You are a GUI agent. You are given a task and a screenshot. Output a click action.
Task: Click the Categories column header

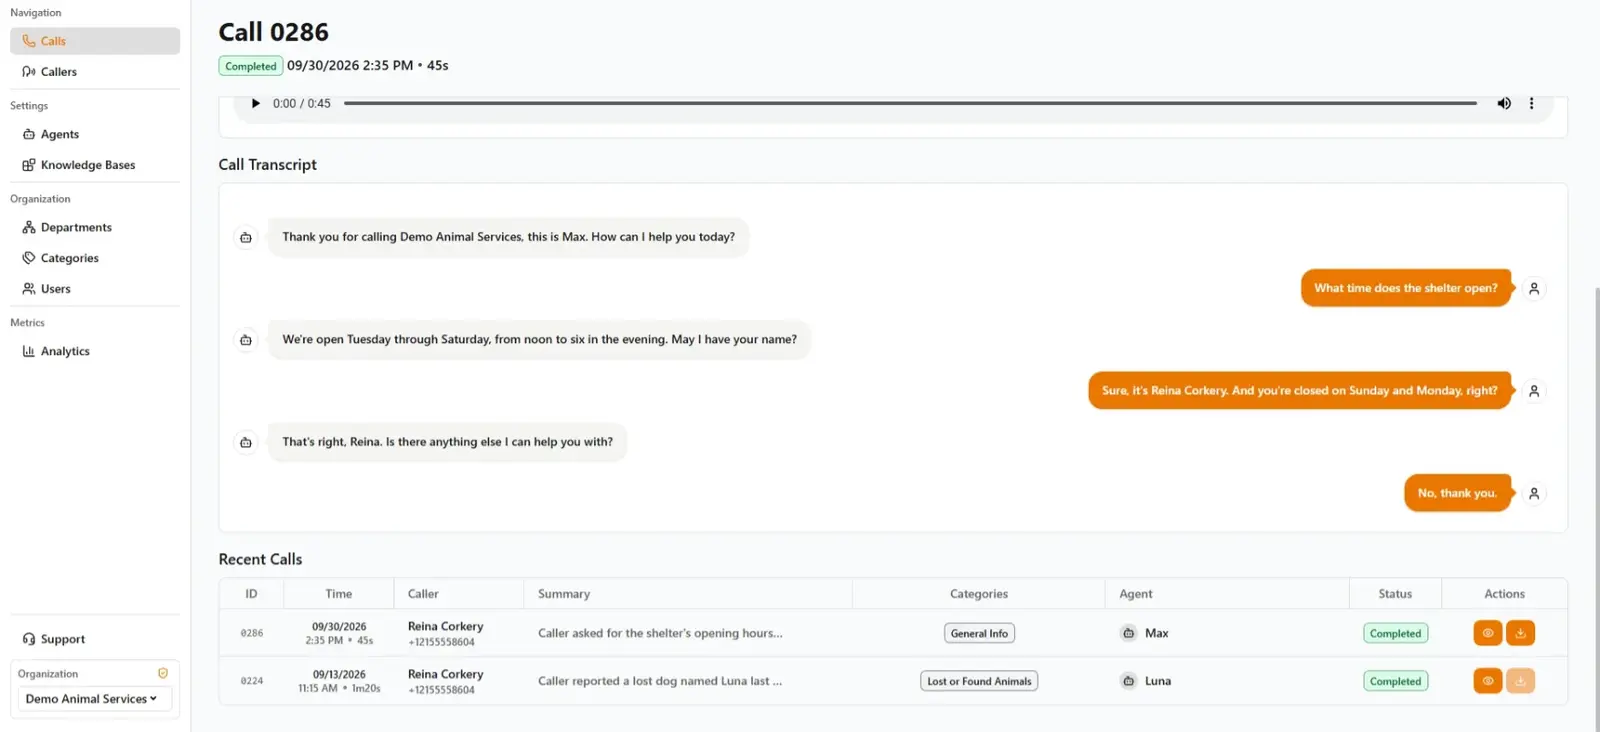pyautogui.click(x=979, y=594)
